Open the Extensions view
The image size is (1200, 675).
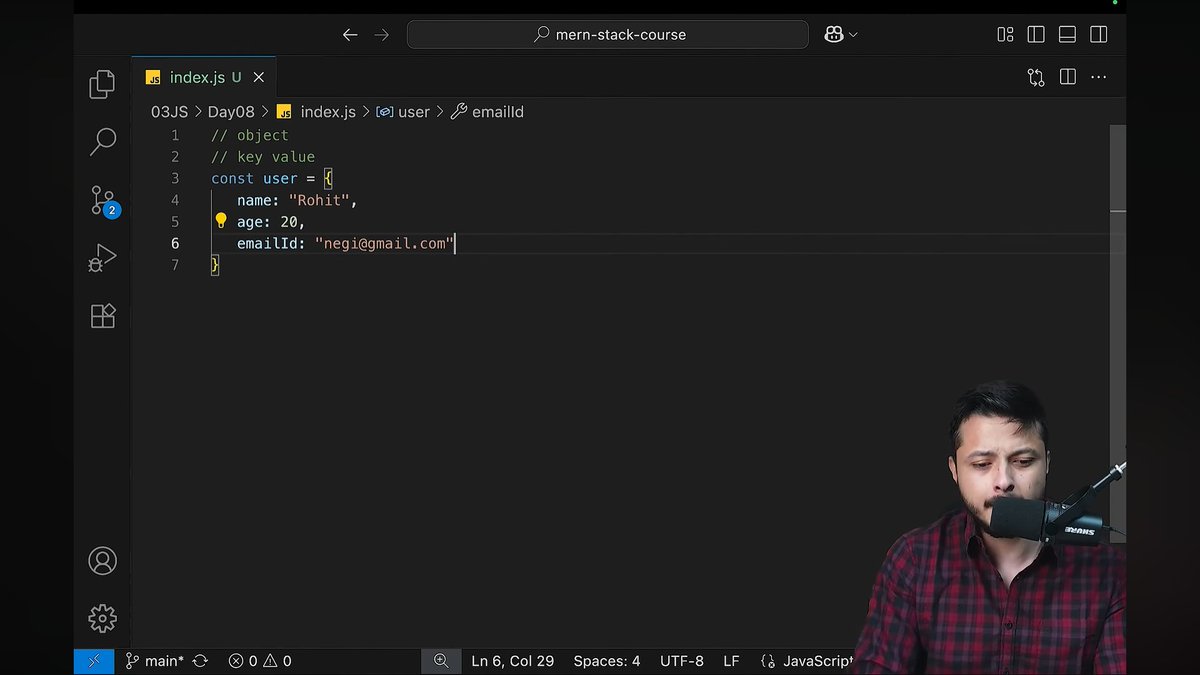click(103, 316)
